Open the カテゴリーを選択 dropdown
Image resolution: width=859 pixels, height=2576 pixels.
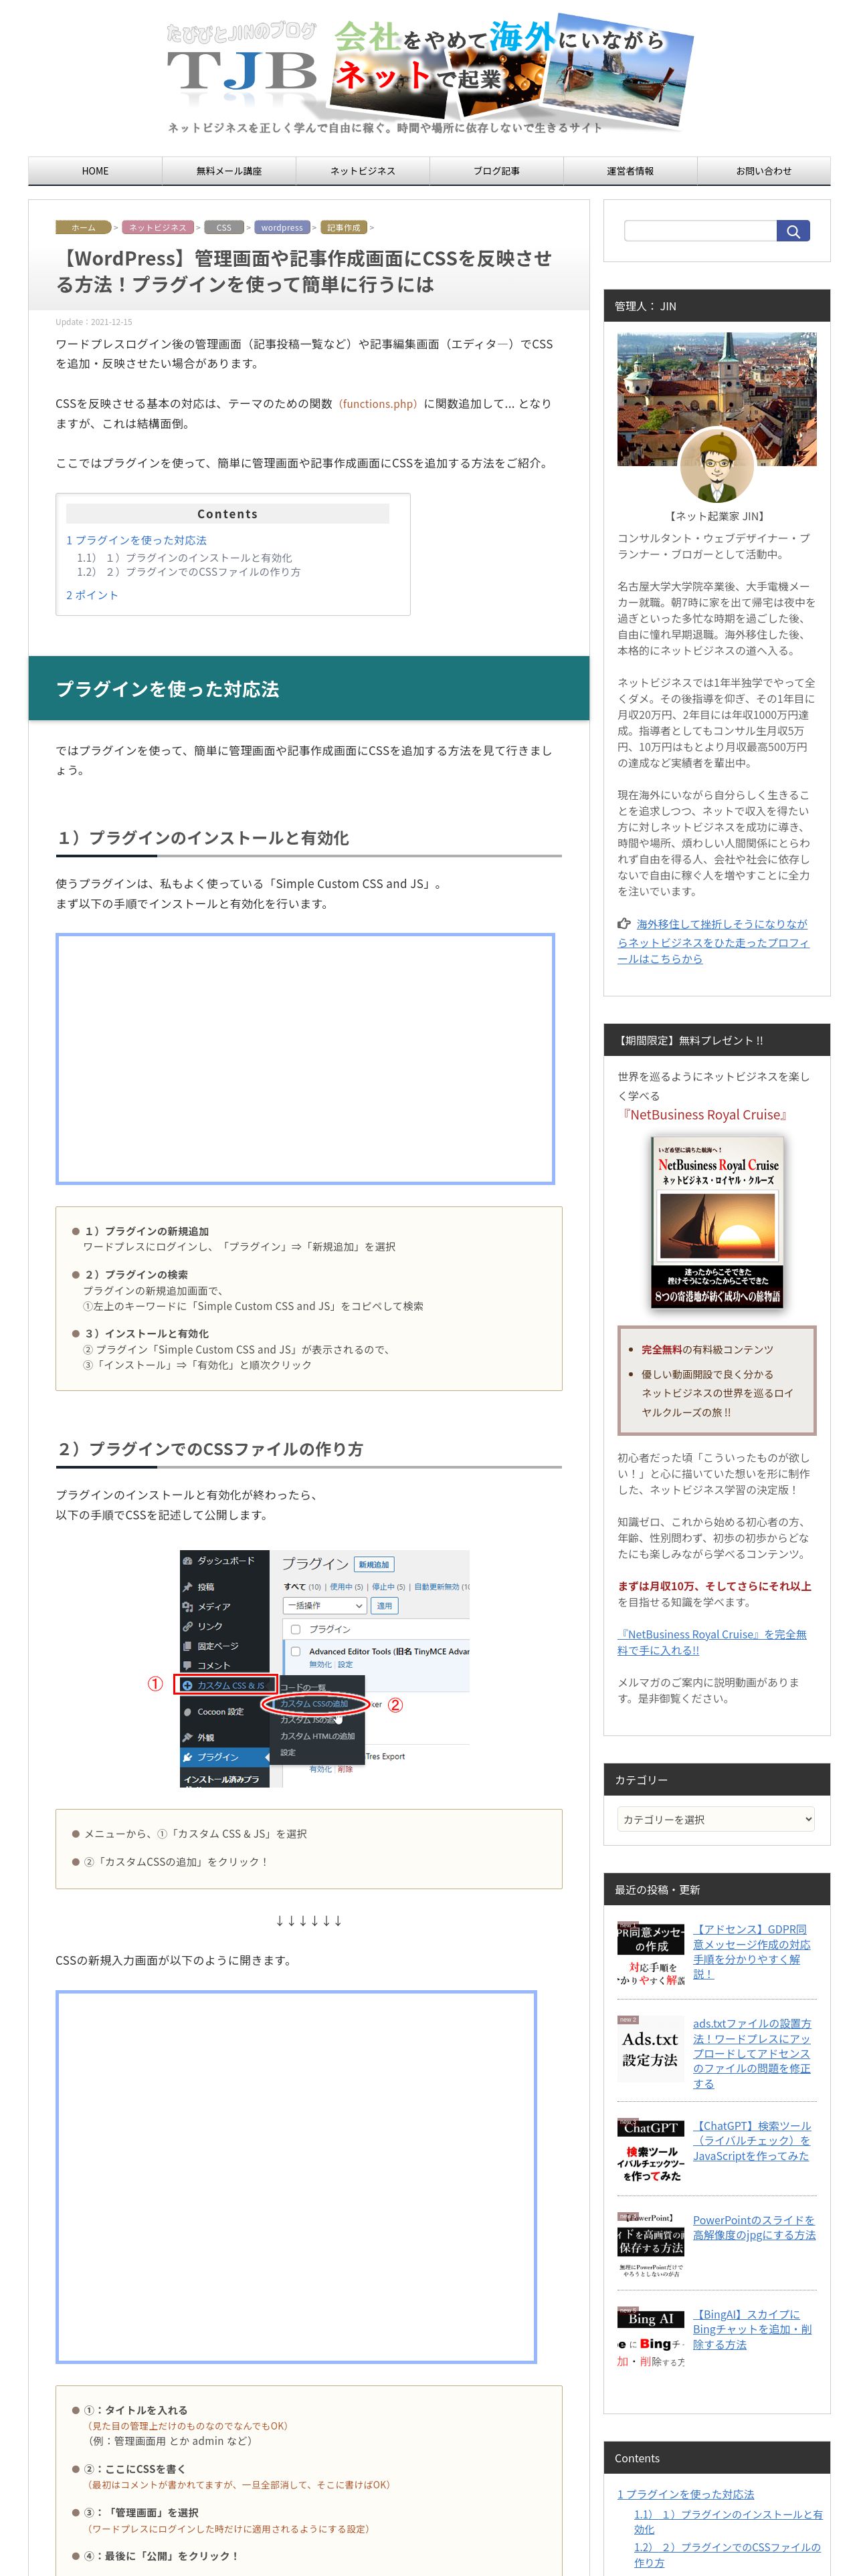click(x=716, y=1819)
